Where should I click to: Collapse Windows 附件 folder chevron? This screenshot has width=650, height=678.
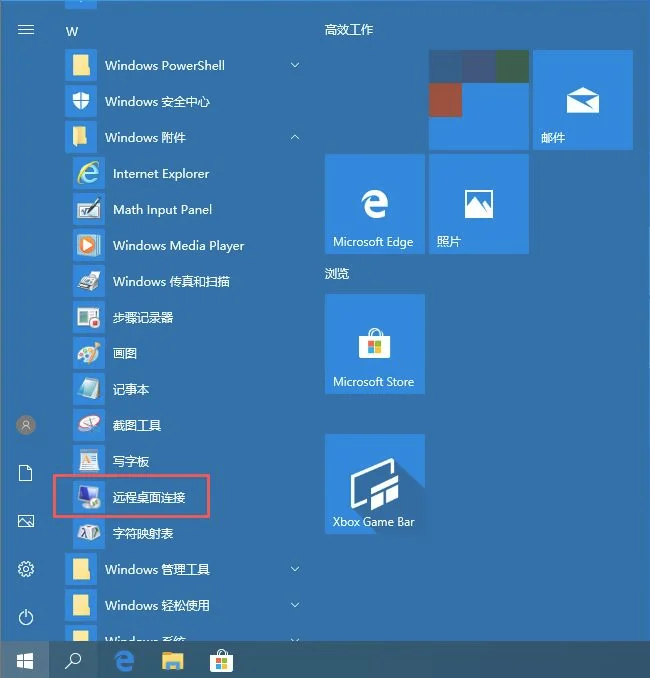click(x=295, y=137)
